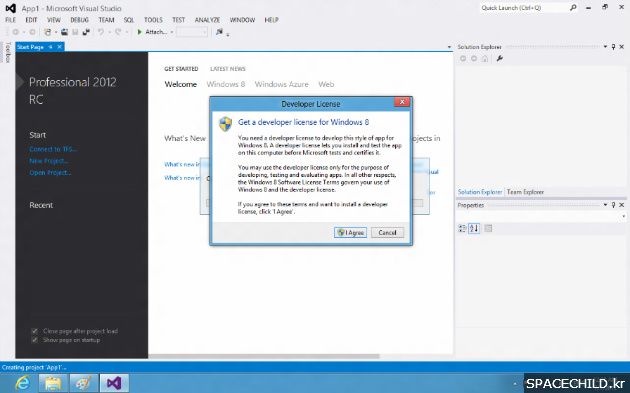
Task: Click the Property Pages icon in Properties
Action: (x=488, y=229)
